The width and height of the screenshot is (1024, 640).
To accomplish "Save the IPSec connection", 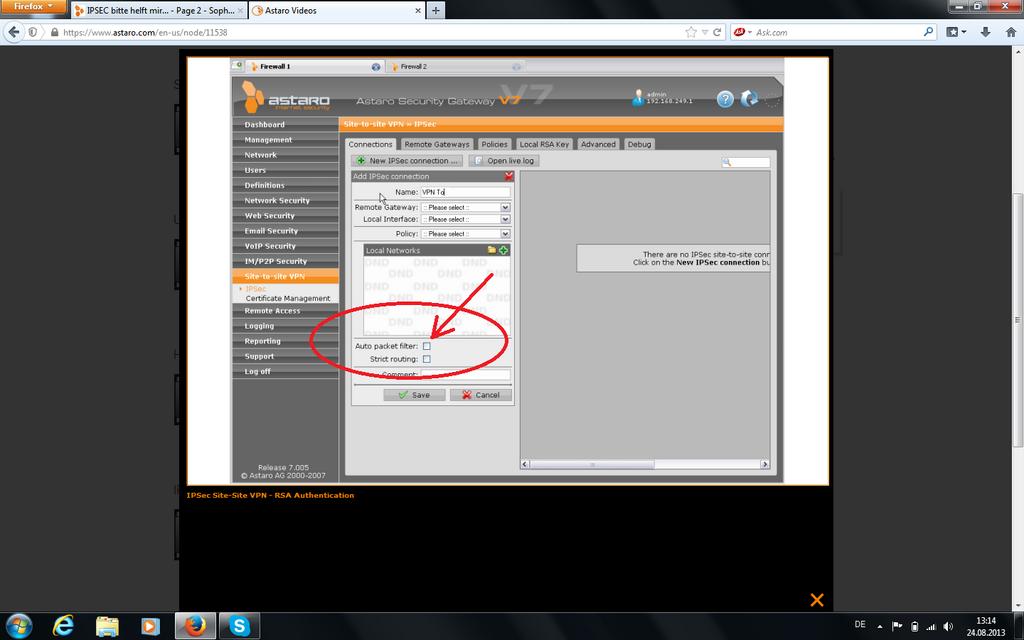I will (x=414, y=395).
